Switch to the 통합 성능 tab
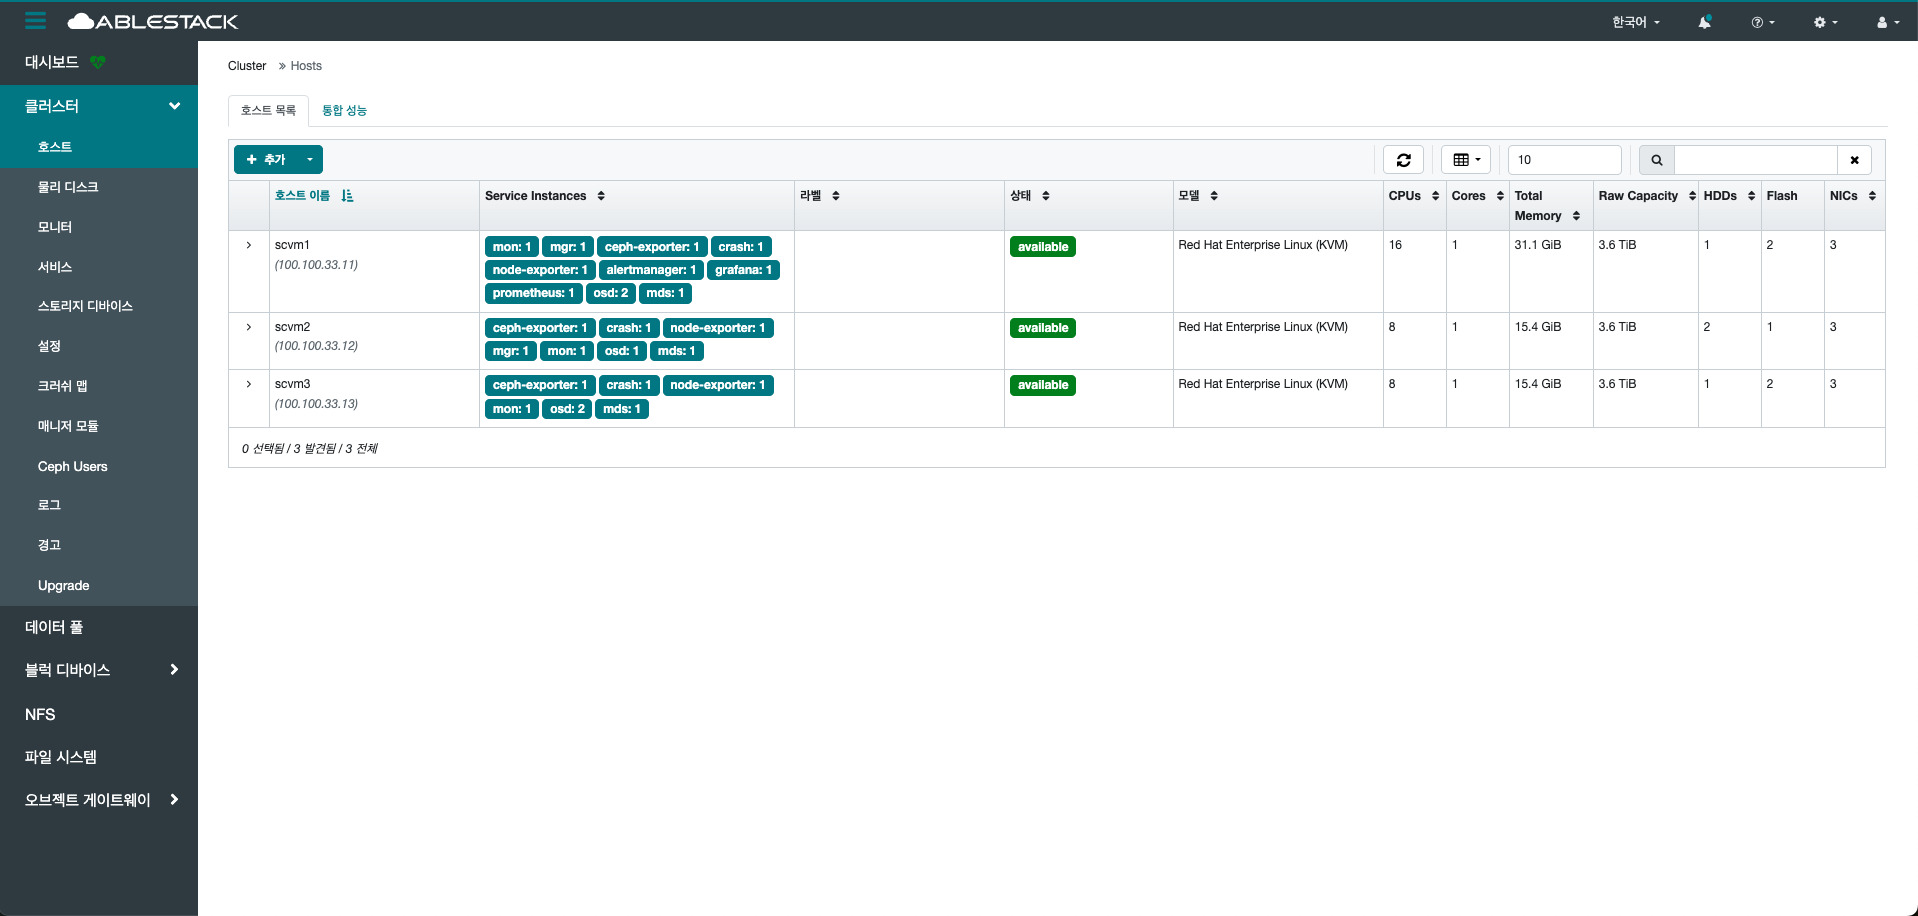 (344, 111)
